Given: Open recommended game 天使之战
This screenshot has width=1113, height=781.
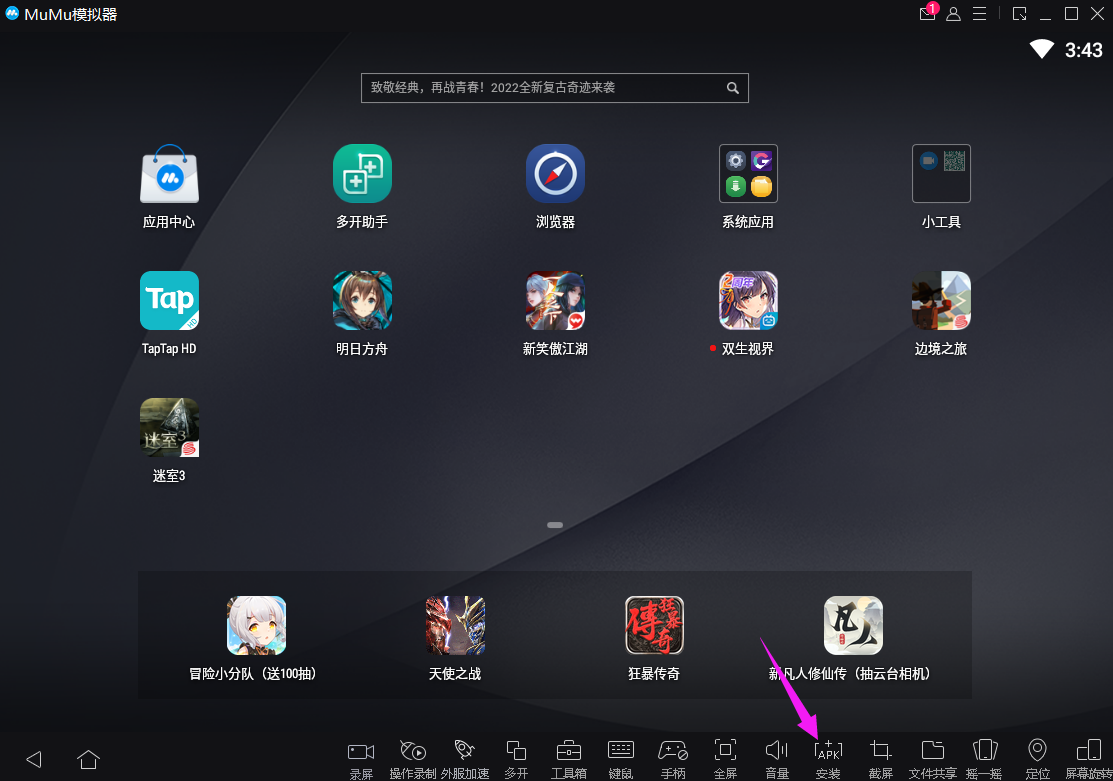Looking at the screenshot, I should (x=455, y=626).
